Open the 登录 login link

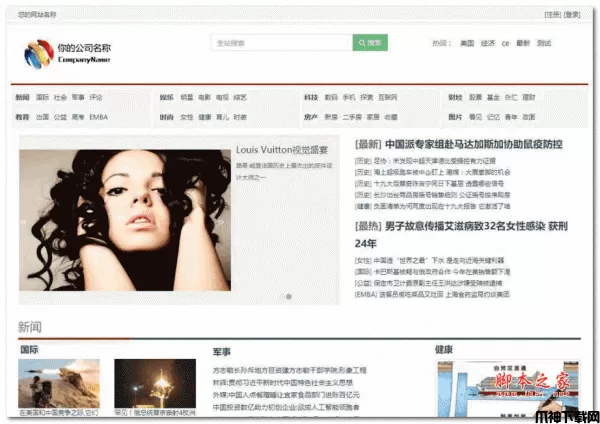point(572,15)
